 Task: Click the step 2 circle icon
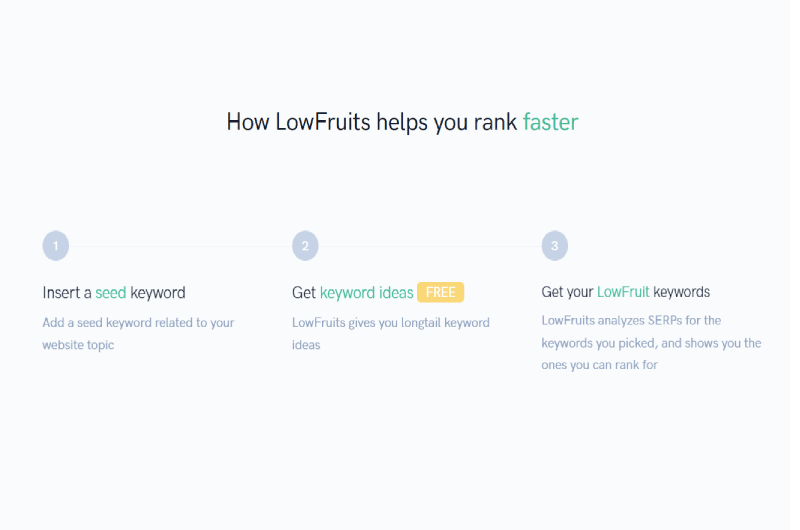pyautogui.click(x=305, y=246)
